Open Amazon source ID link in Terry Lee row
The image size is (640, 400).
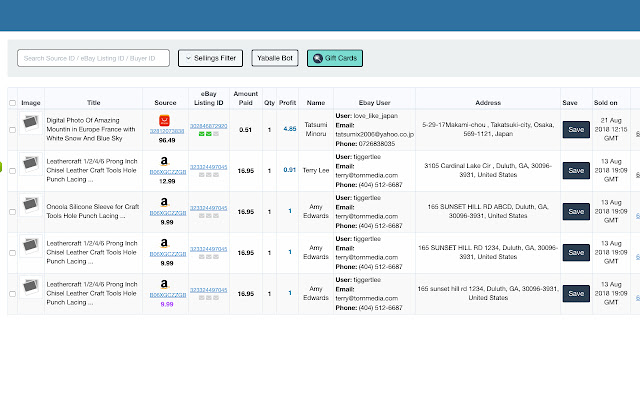[x=166, y=171]
